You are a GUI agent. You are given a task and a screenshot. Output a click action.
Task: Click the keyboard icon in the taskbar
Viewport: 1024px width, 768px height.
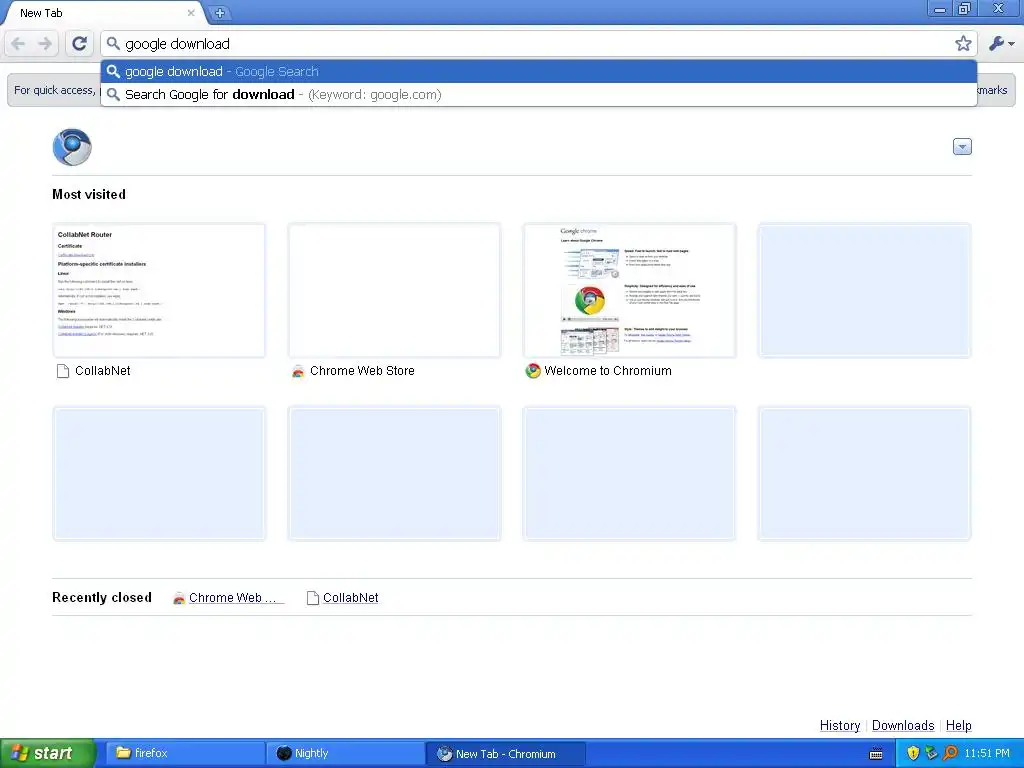coord(876,754)
